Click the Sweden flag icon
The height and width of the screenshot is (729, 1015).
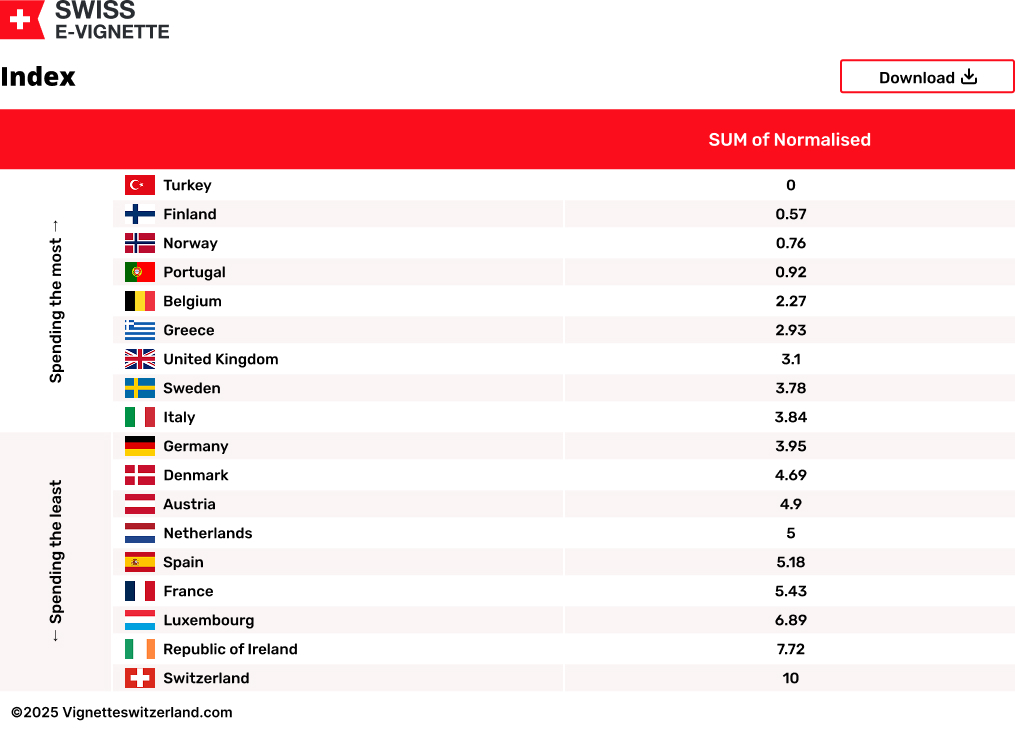(x=140, y=388)
